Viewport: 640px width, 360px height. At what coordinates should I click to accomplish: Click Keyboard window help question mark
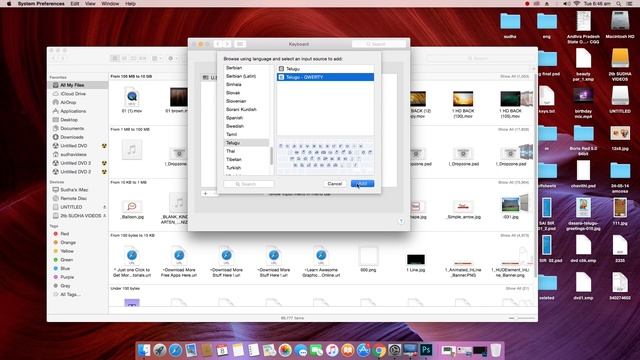click(x=401, y=221)
